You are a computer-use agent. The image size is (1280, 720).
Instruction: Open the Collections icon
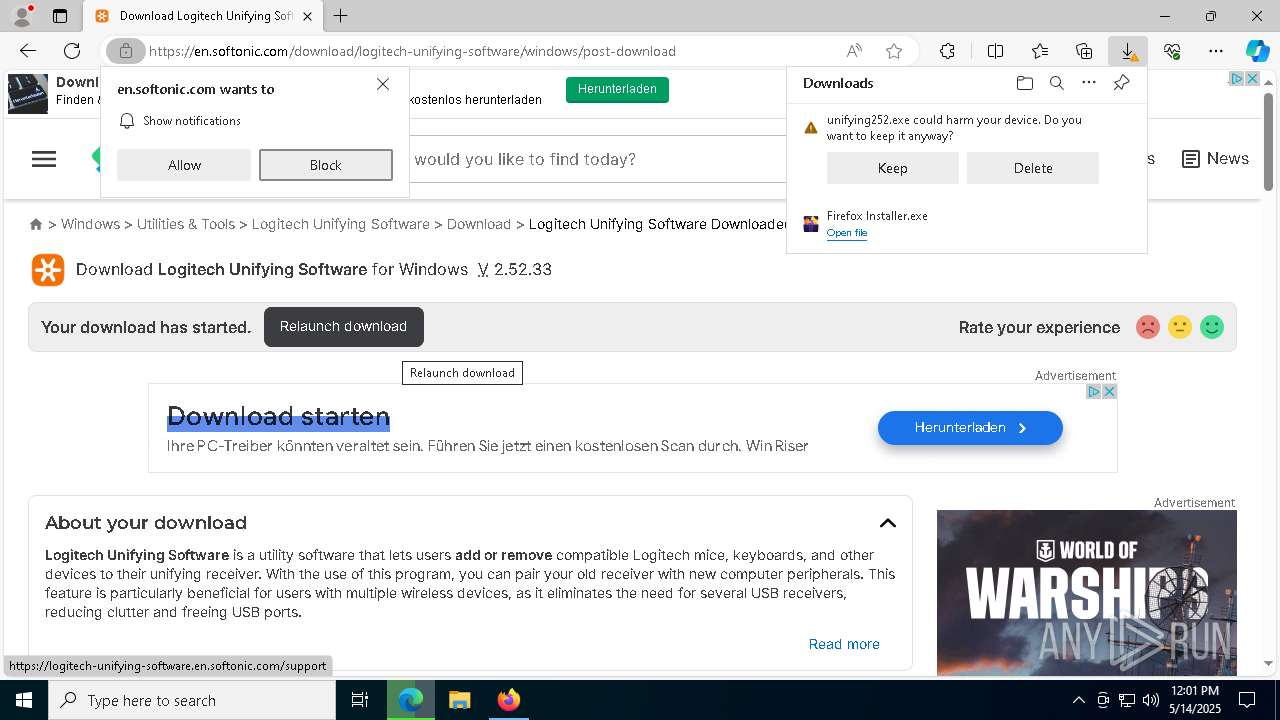1084,51
